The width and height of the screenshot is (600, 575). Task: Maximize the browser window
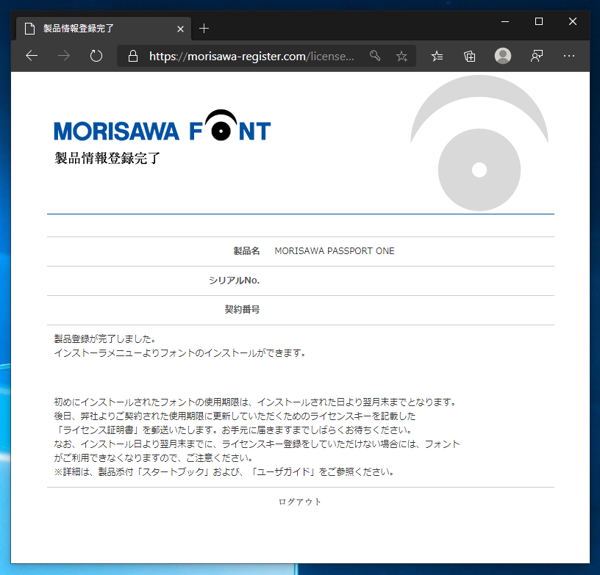tap(538, 21)
